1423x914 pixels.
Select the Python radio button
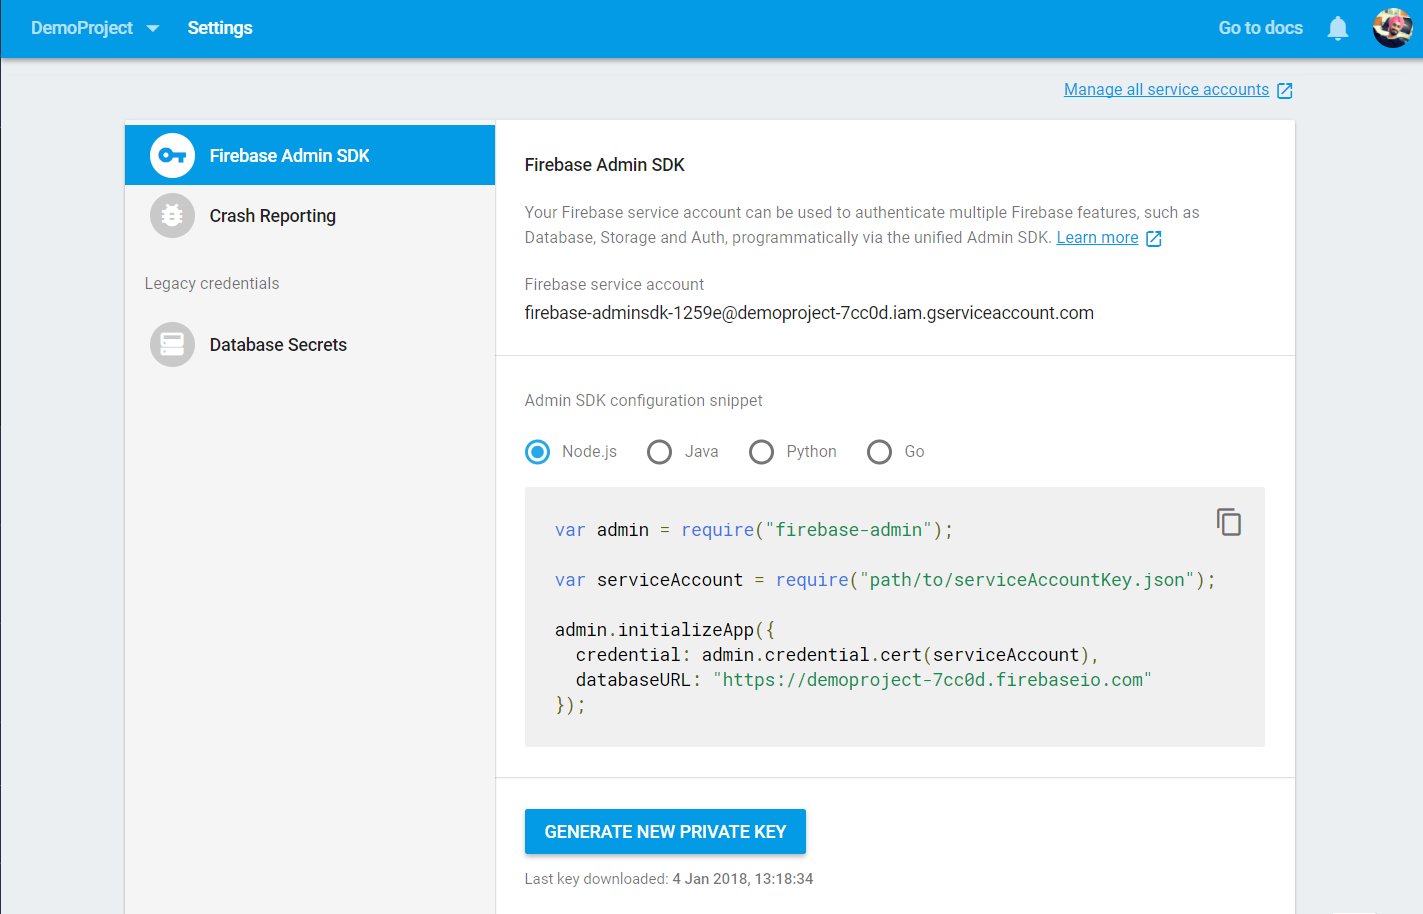coord(761,452)
